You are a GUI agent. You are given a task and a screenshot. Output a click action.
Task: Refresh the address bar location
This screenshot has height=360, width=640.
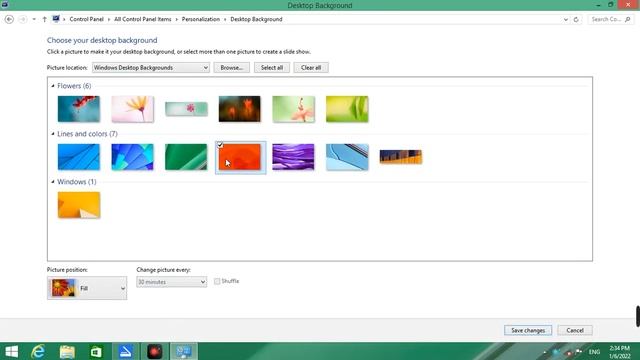(576, 19)
